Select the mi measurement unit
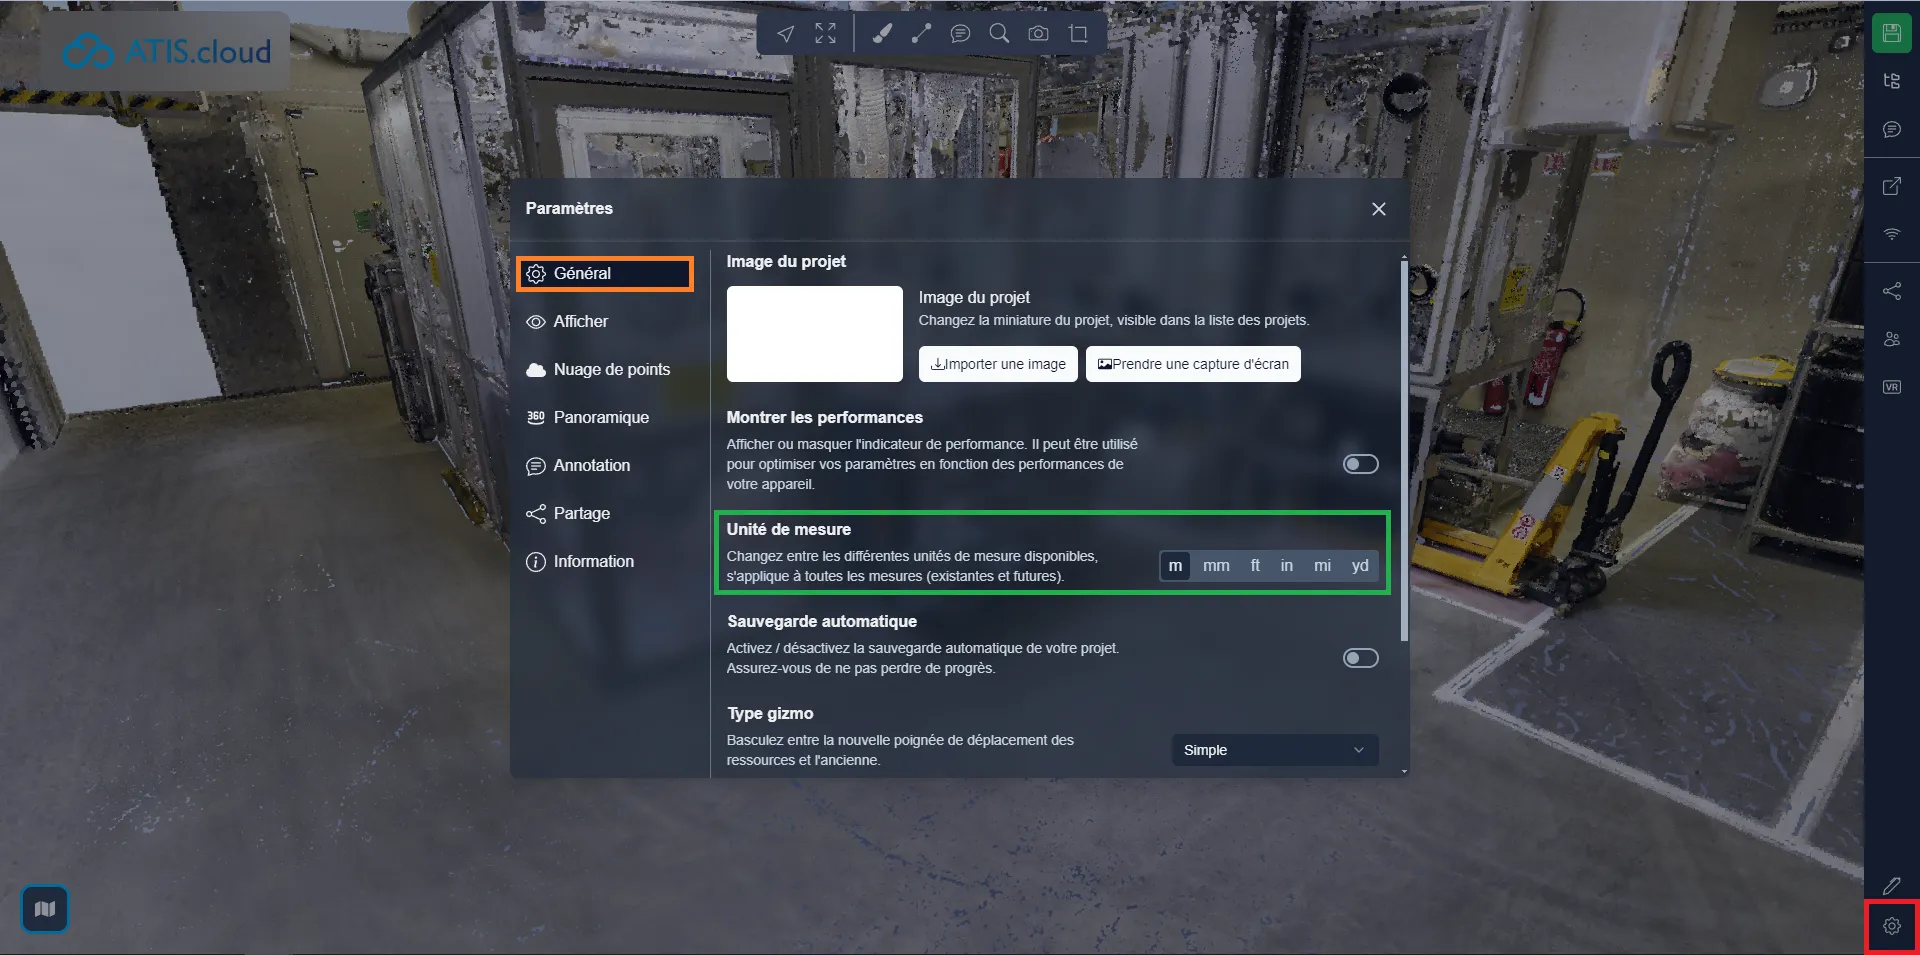 [x=1322, y=566]
